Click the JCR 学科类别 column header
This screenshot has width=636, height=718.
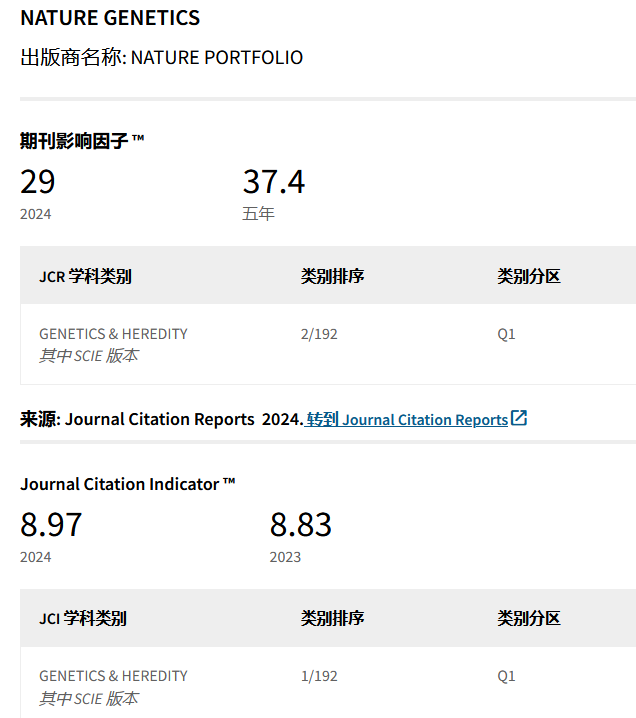pyautogui.click(x=85, y=276)
